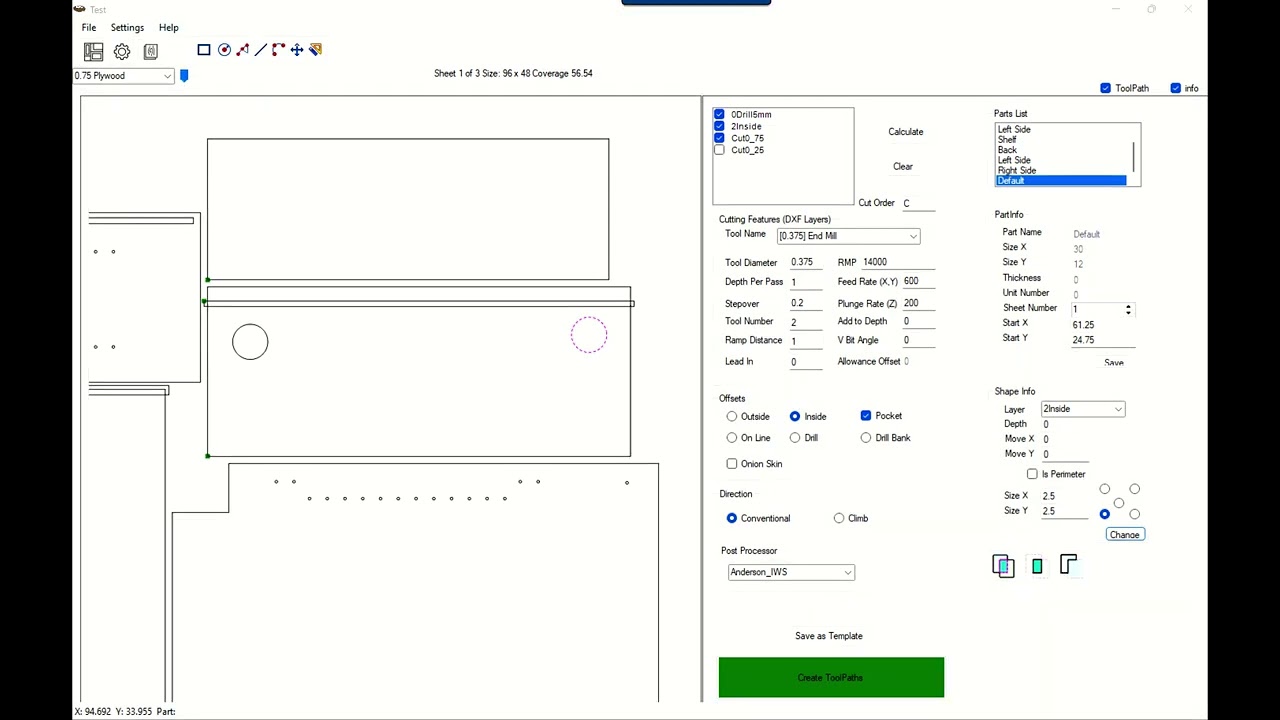Click the Depth Per Pass field
The height and width of the screenshot is (720, 1280).
[806, 282]
